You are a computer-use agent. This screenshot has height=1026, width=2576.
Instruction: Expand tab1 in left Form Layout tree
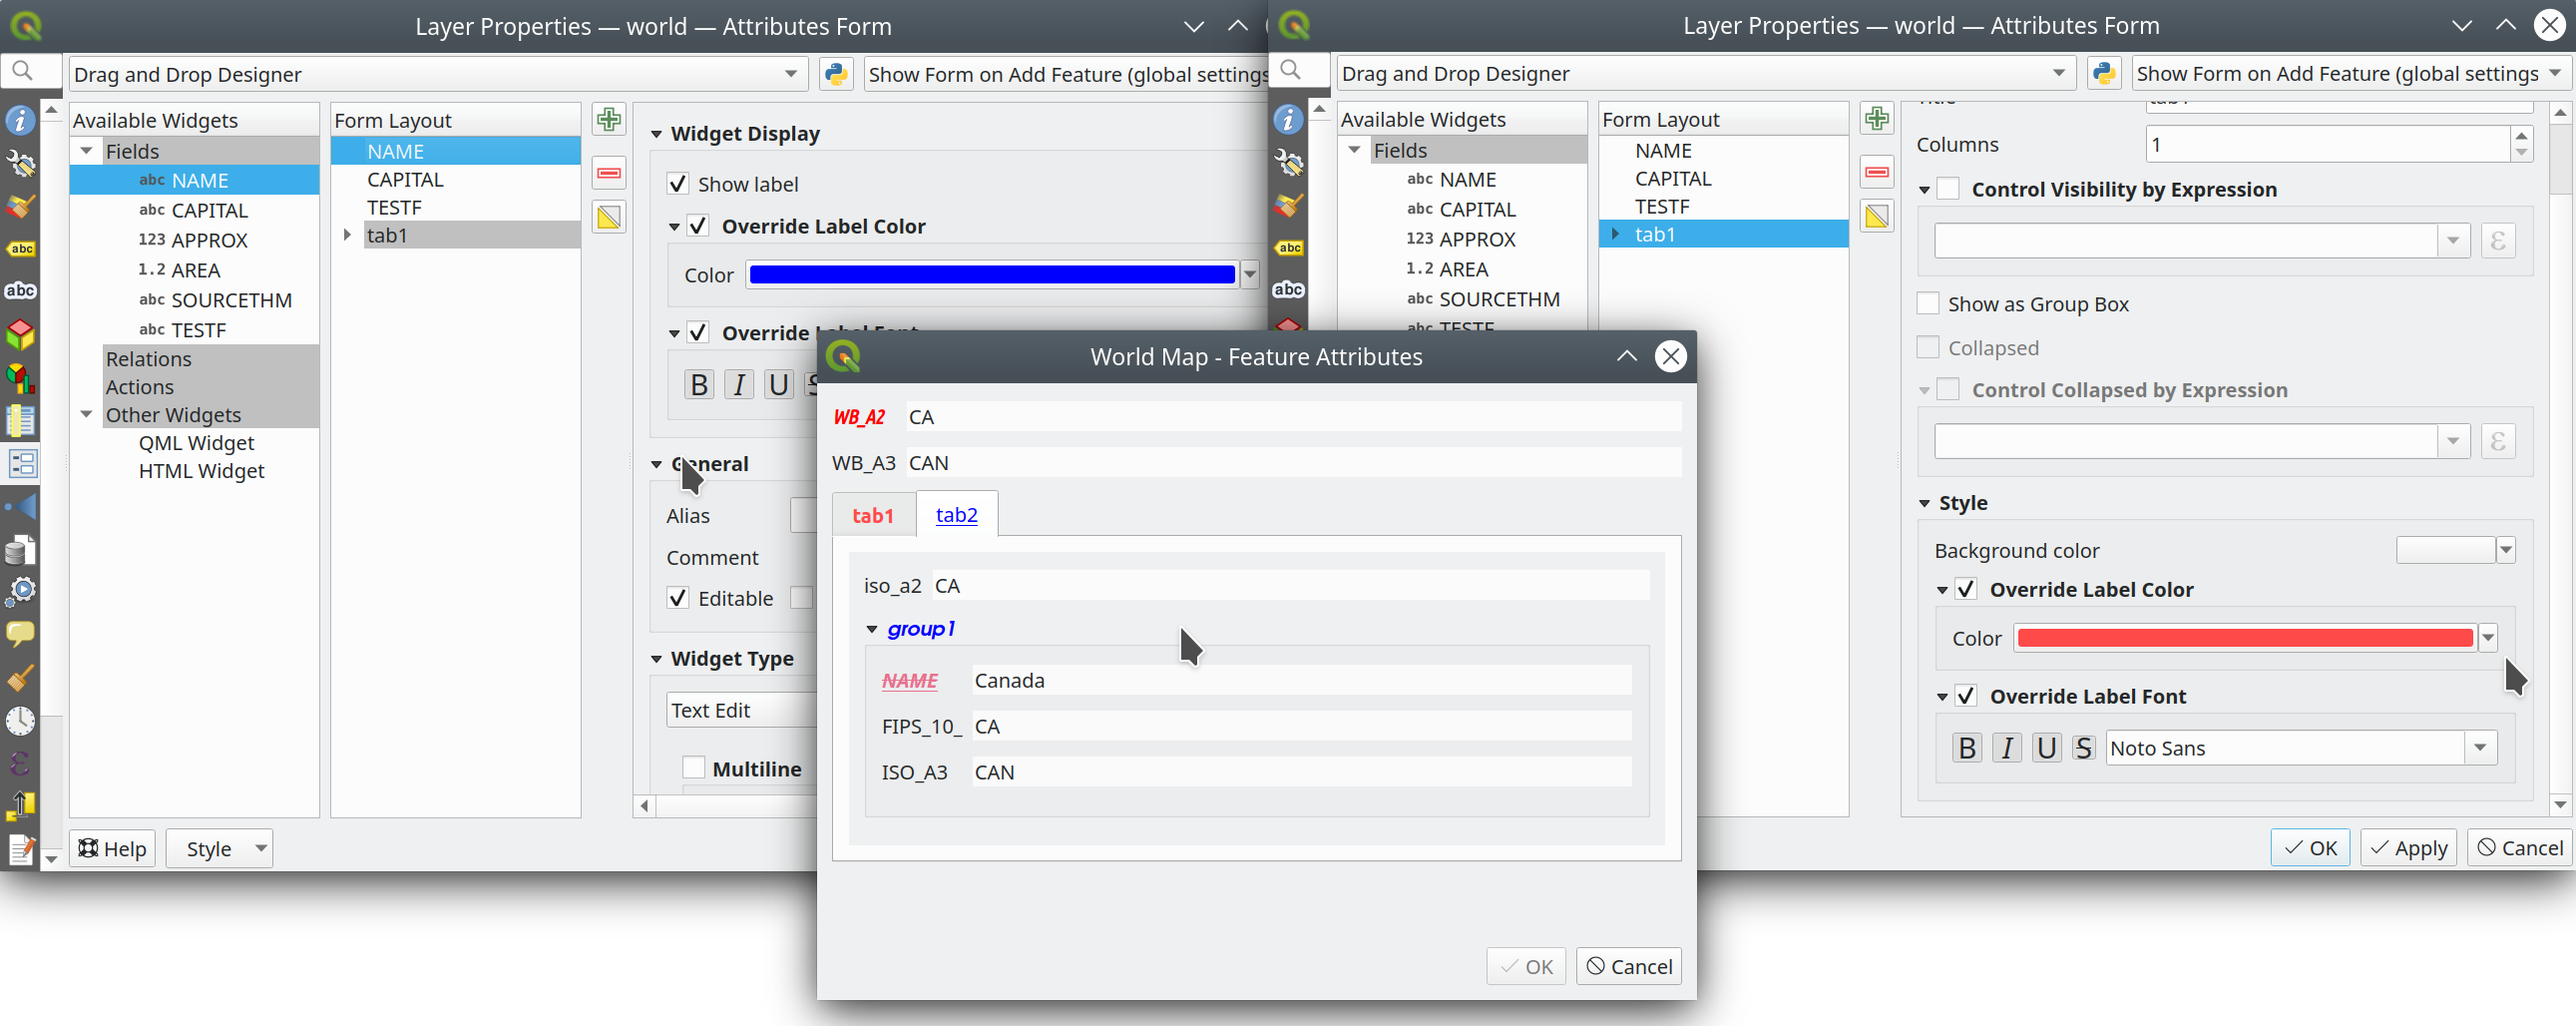[347, 235]
